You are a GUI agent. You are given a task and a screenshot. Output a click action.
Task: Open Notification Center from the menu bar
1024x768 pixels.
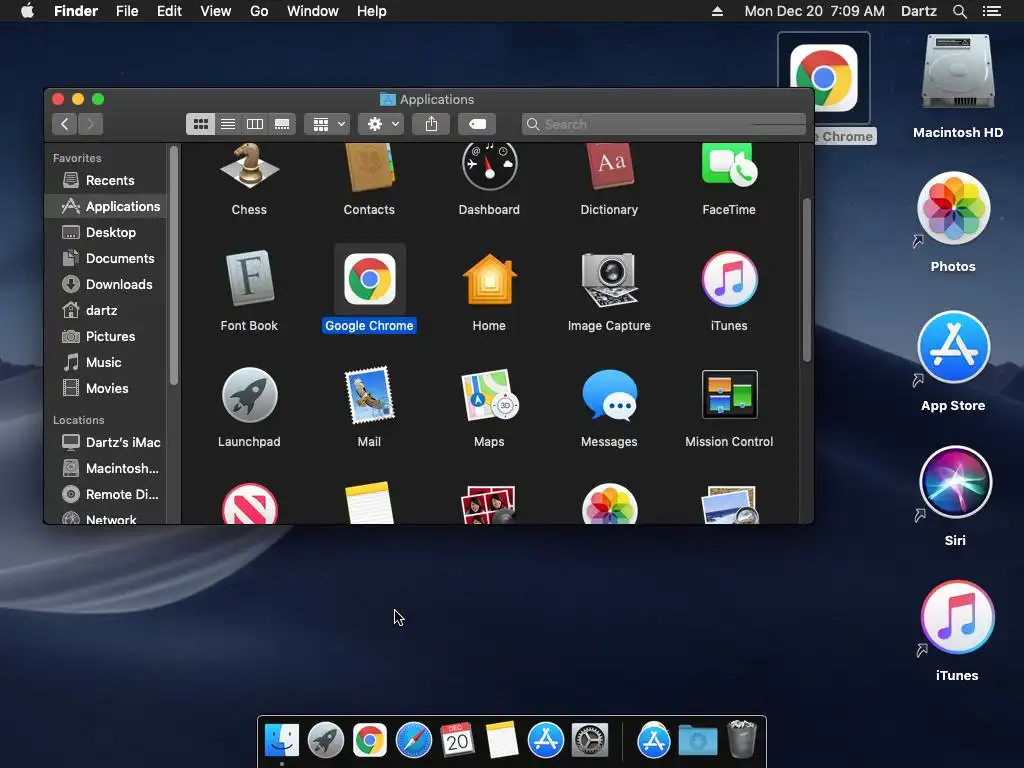(991, 11)
